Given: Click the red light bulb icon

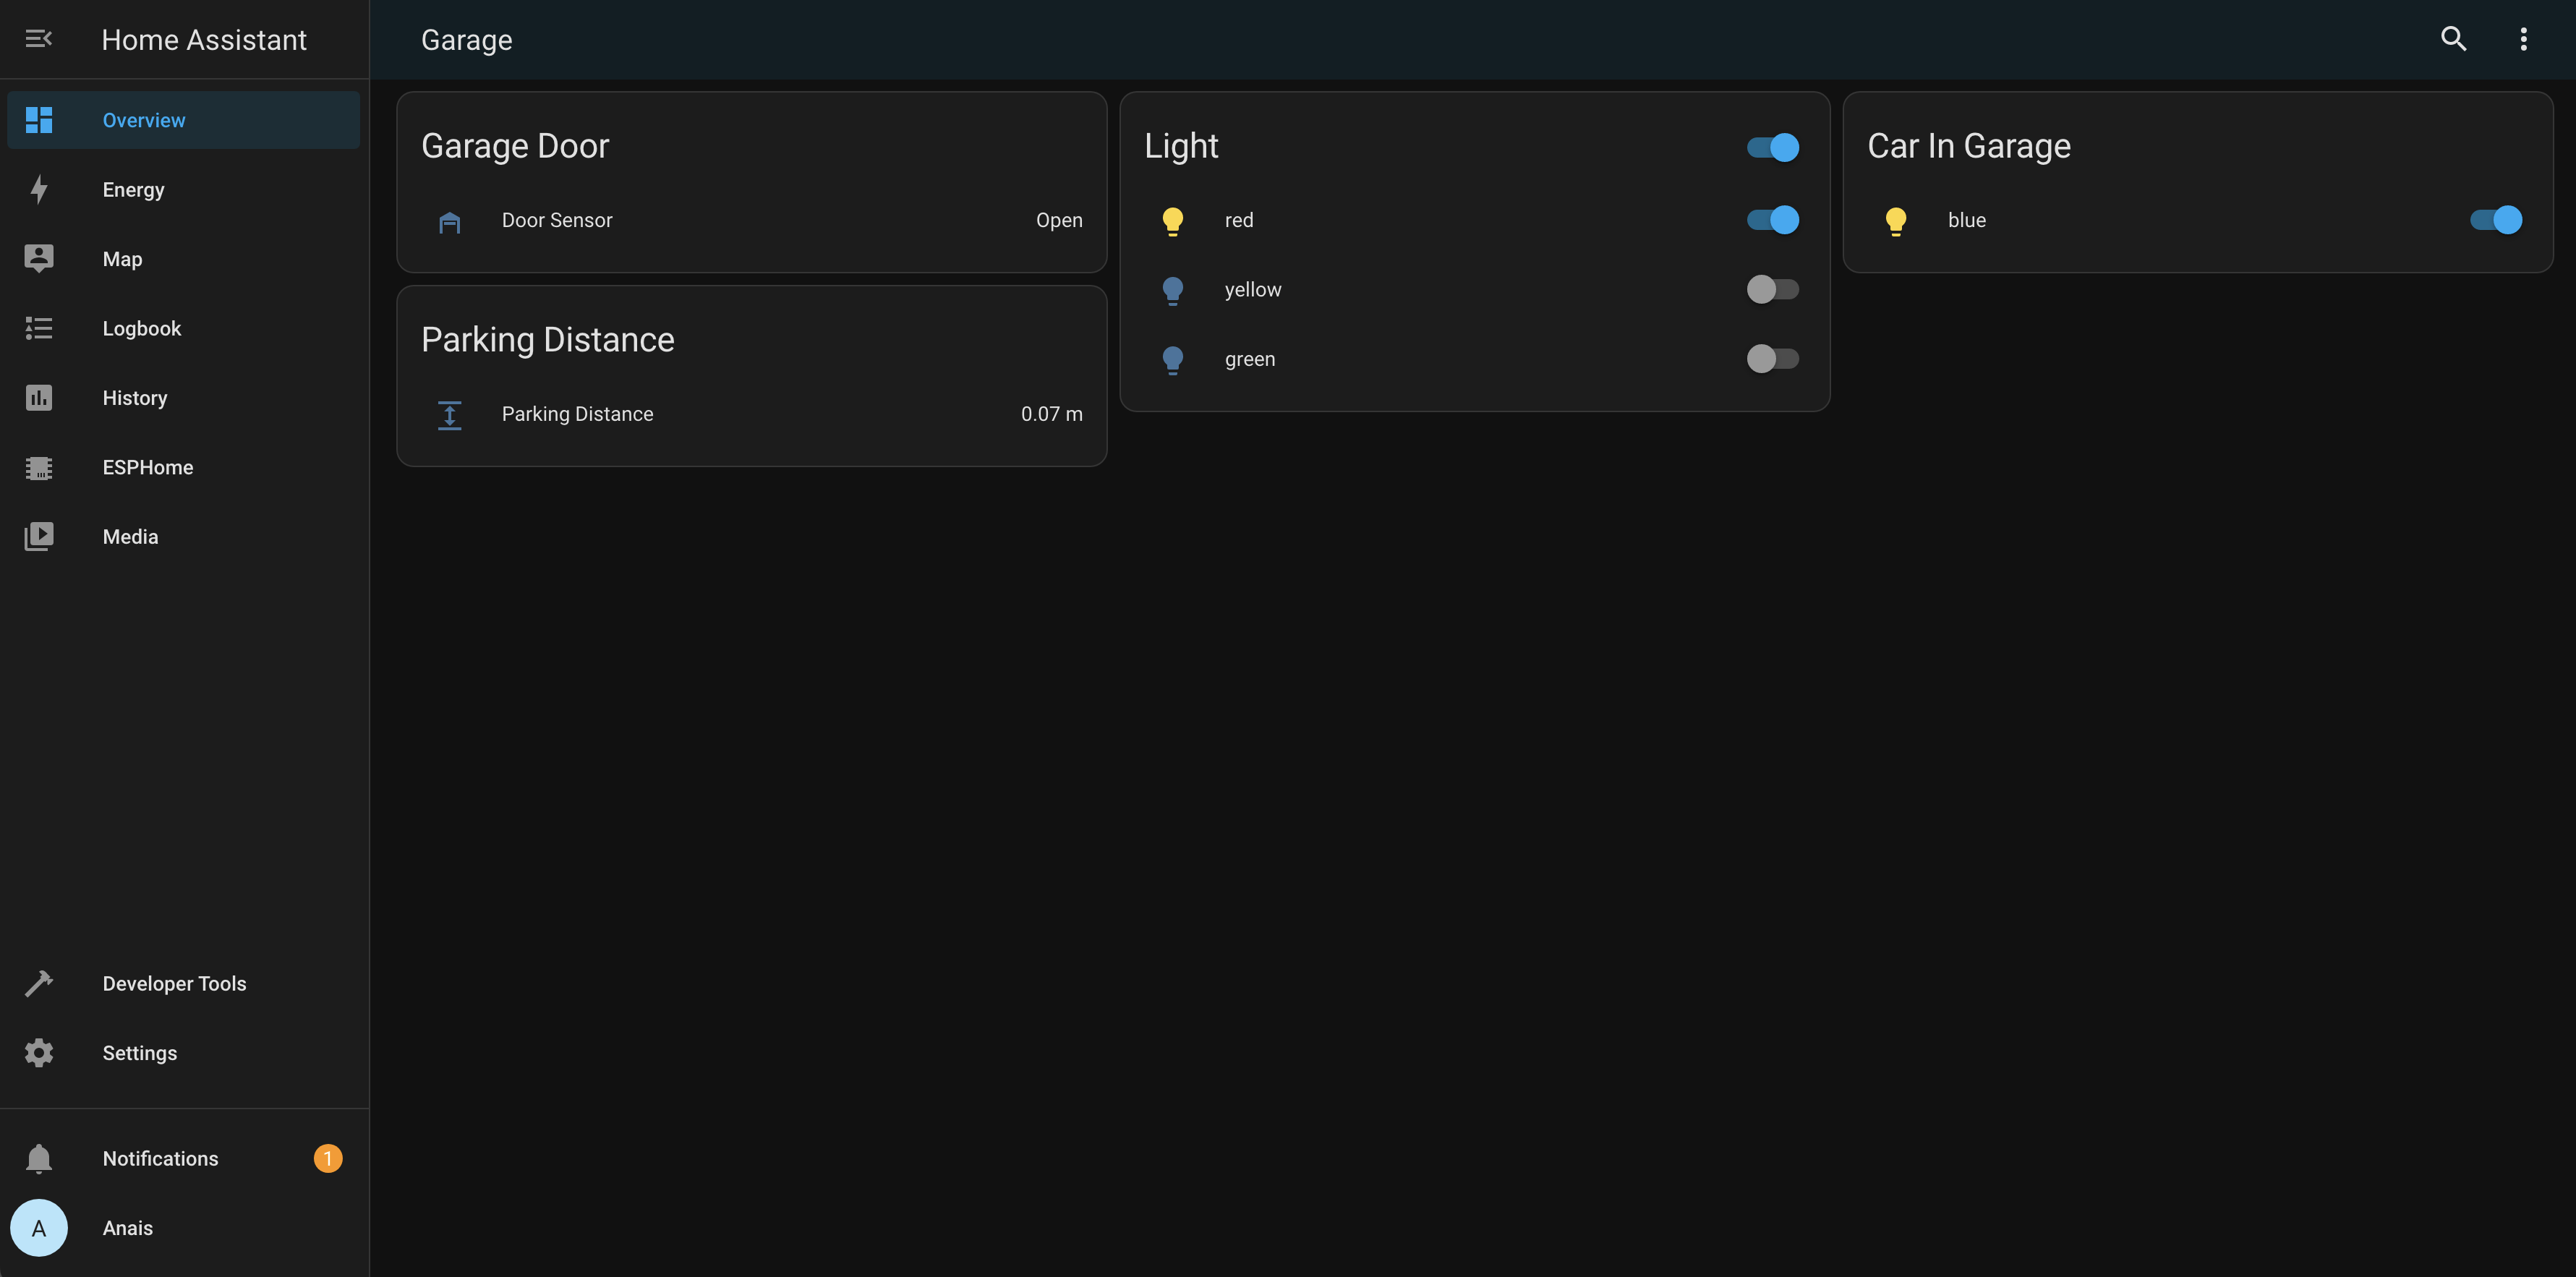Looking at the screenshot, I should (x=1172, y=221).
